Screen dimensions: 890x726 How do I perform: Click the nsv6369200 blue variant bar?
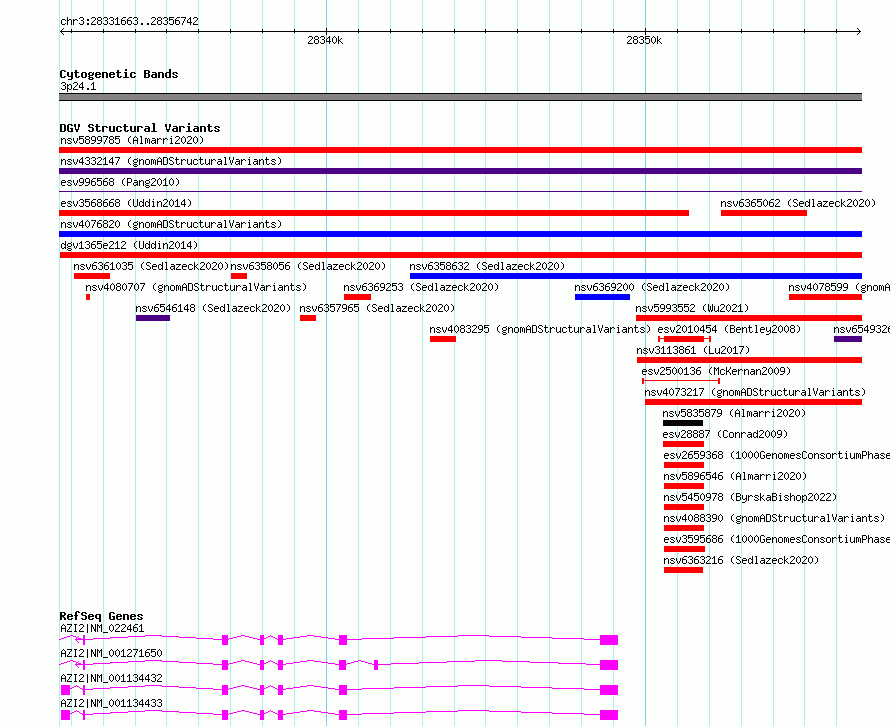point(602,297)
